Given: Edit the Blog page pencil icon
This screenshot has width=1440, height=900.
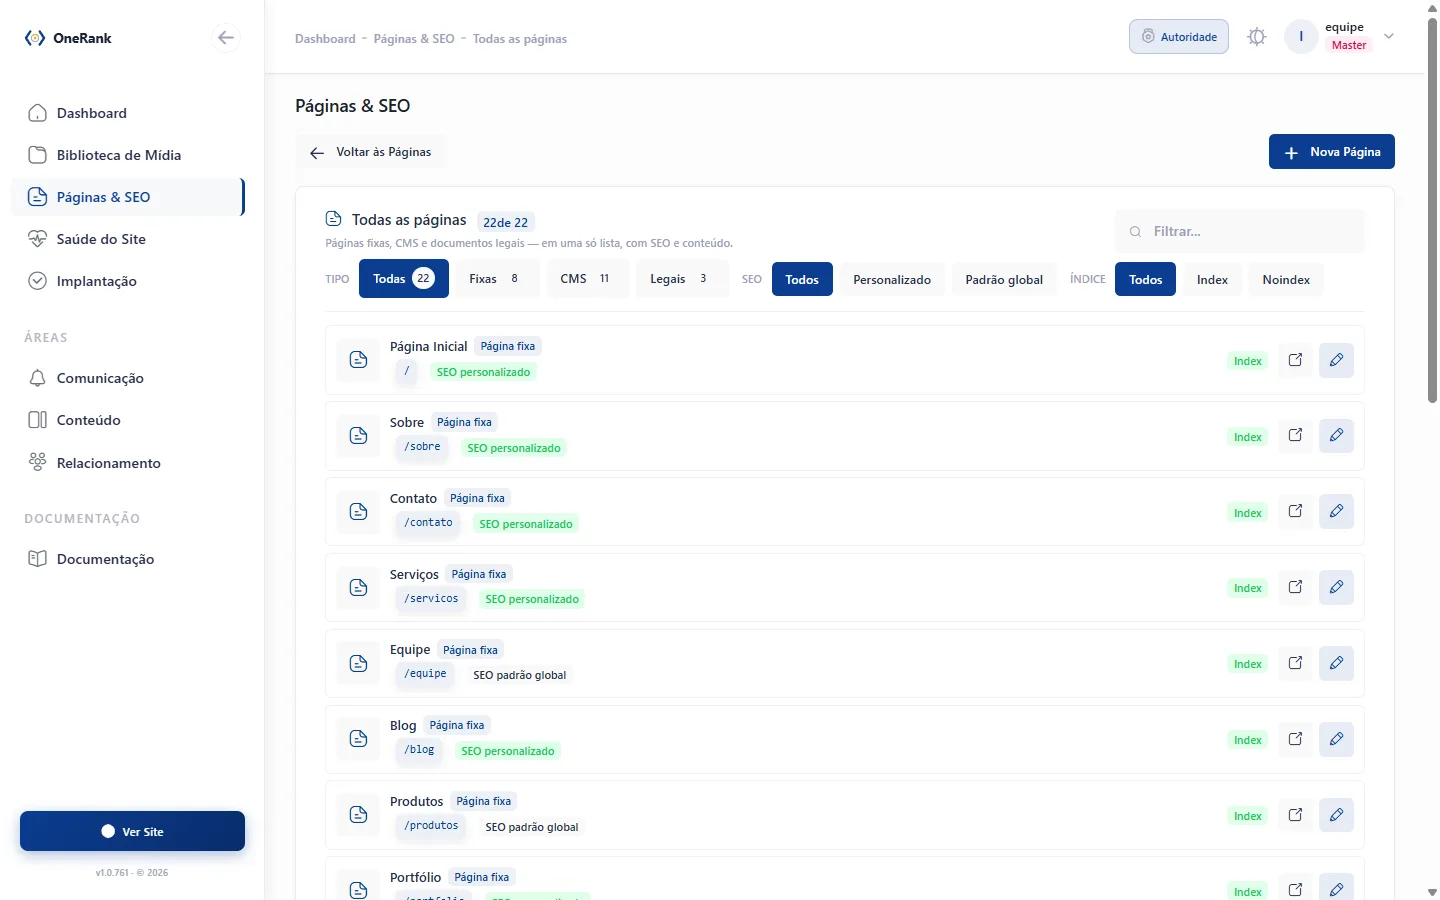Looking at the screenshot, I should [1336, 739].
